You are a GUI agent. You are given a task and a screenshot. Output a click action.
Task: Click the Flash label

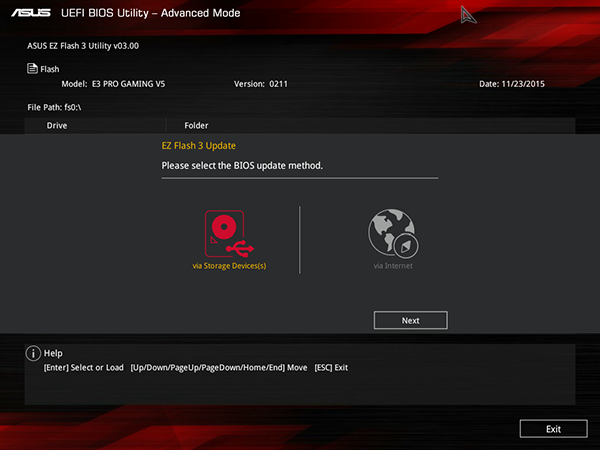[50, 69]
